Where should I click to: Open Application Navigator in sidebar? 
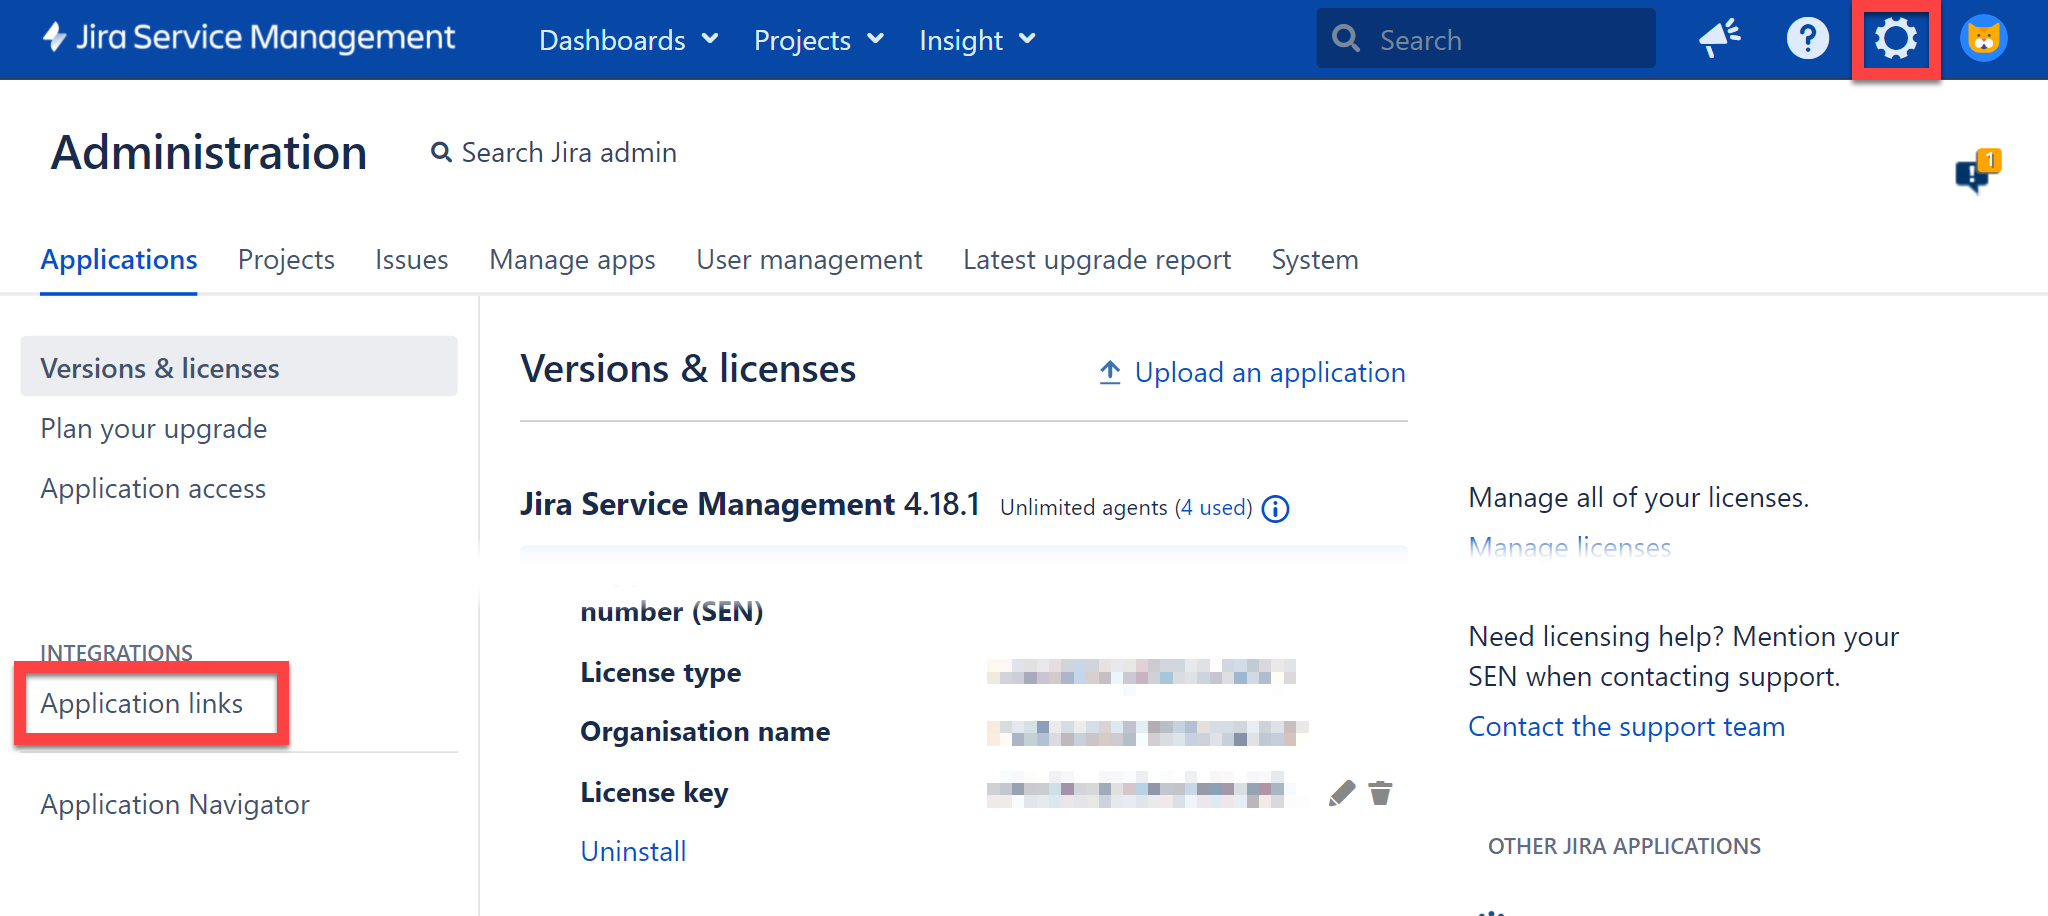pyautogui.click(x=175, y=805)
